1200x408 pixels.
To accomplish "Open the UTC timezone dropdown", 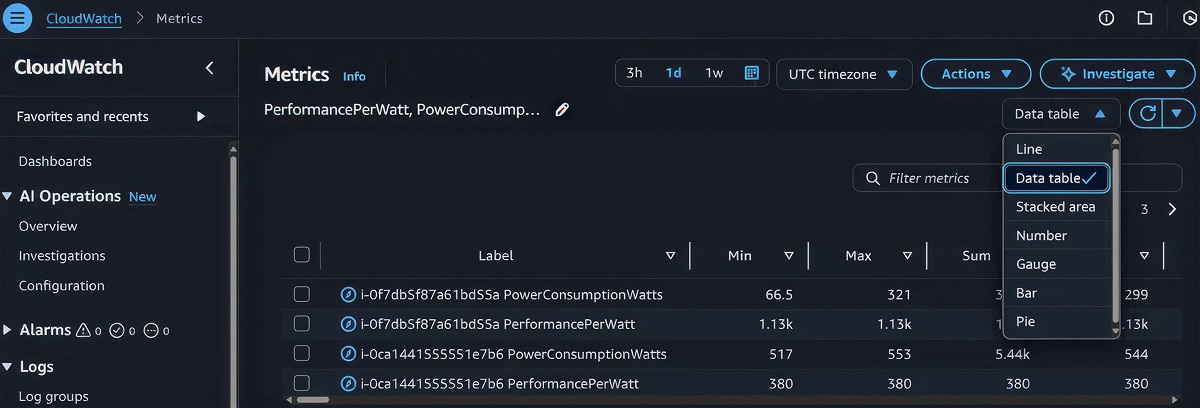I will 844,74.
